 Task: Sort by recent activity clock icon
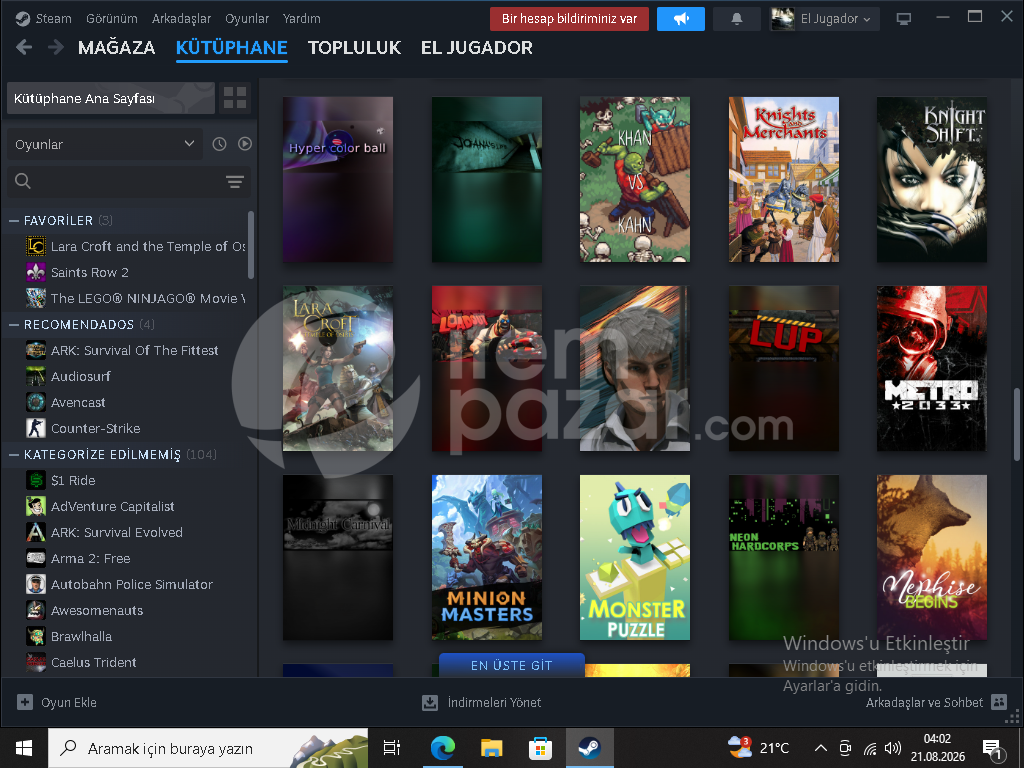219,144
